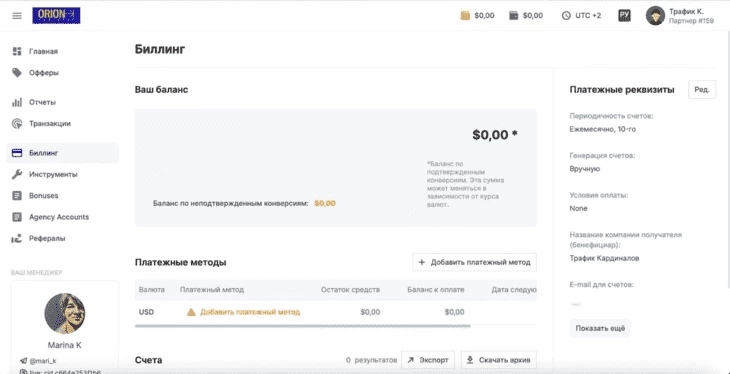Viewport: 730px width, 374px height.
Task: Click the Баланс к оплате column header
Action: [436, 290]
